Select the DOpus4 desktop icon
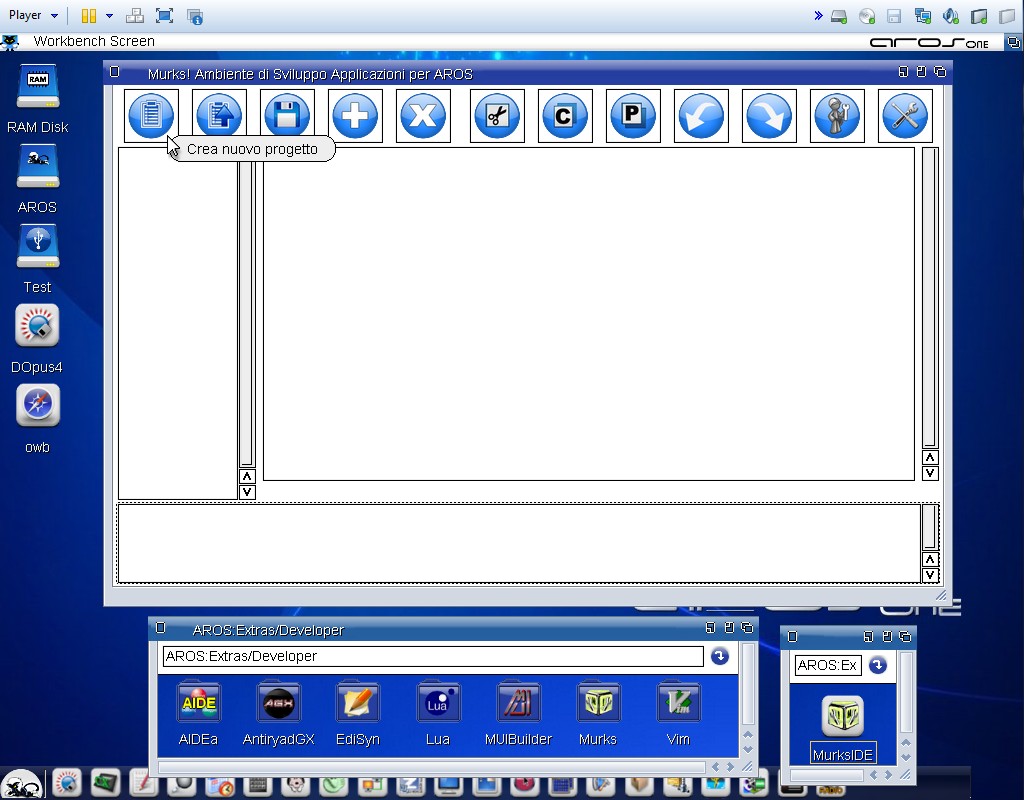The width and height of the screenshot is (1024, 800). tap(37, 338)
